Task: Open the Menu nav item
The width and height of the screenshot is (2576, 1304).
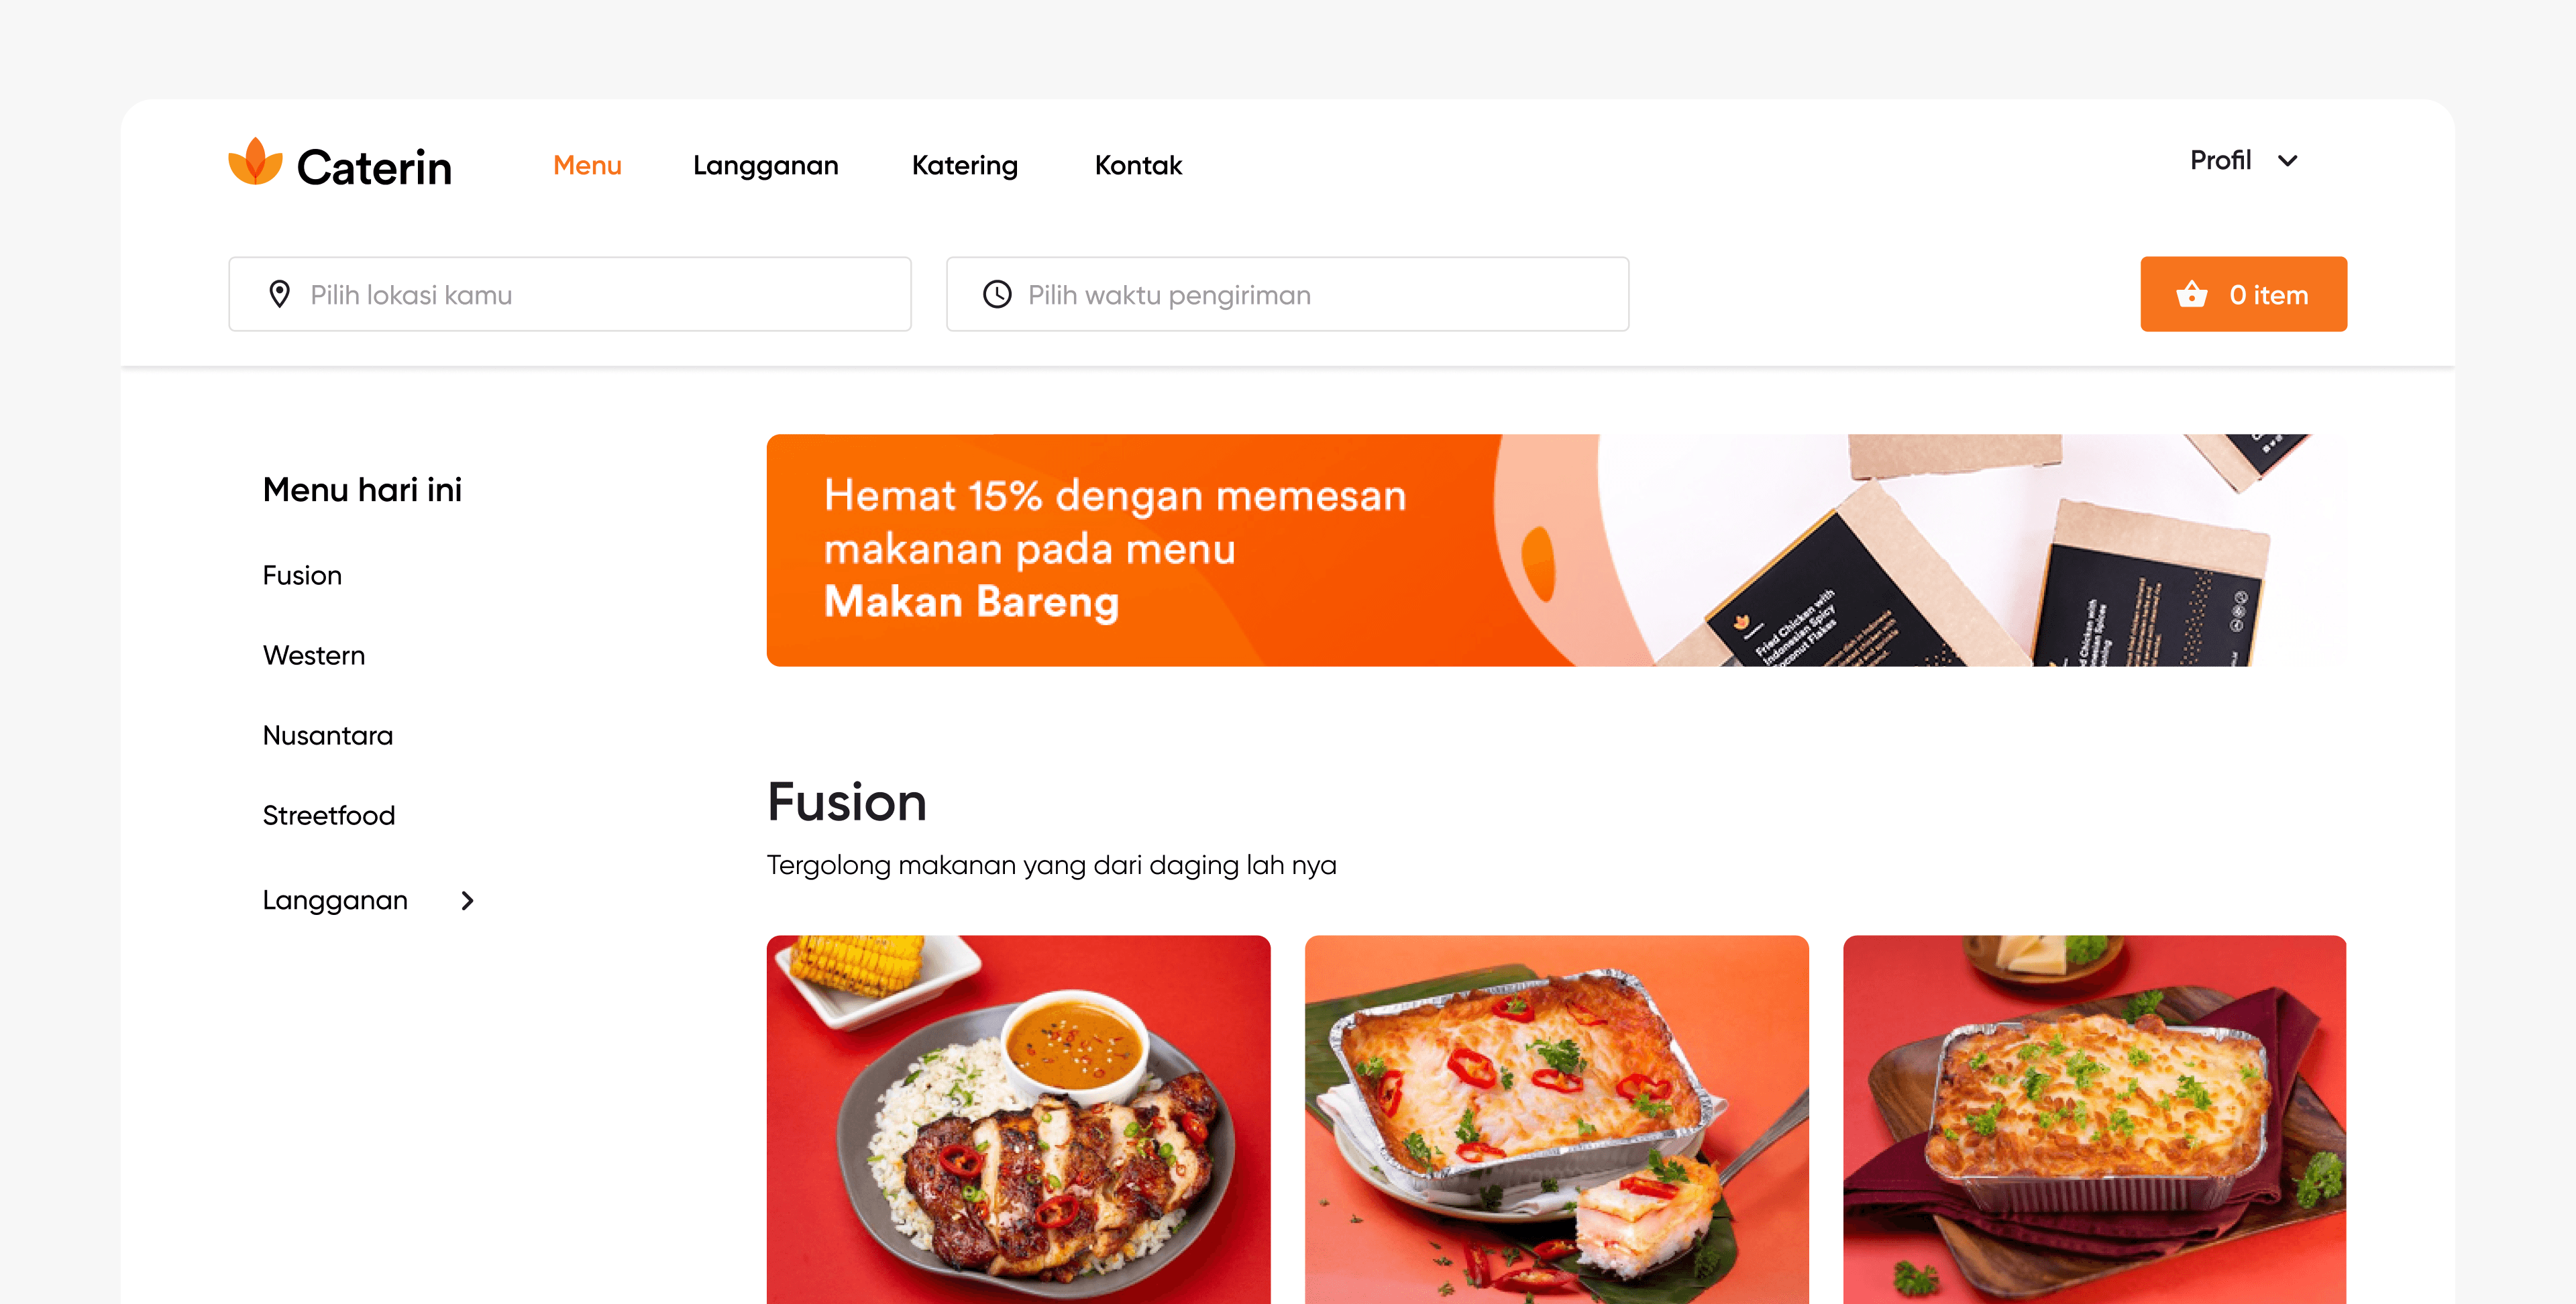Action: point(587,165)
